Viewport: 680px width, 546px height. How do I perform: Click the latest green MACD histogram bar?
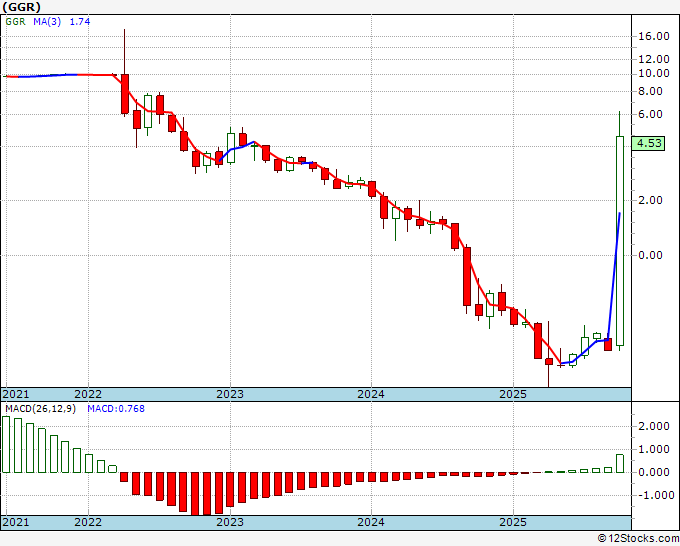click(620, 464)
